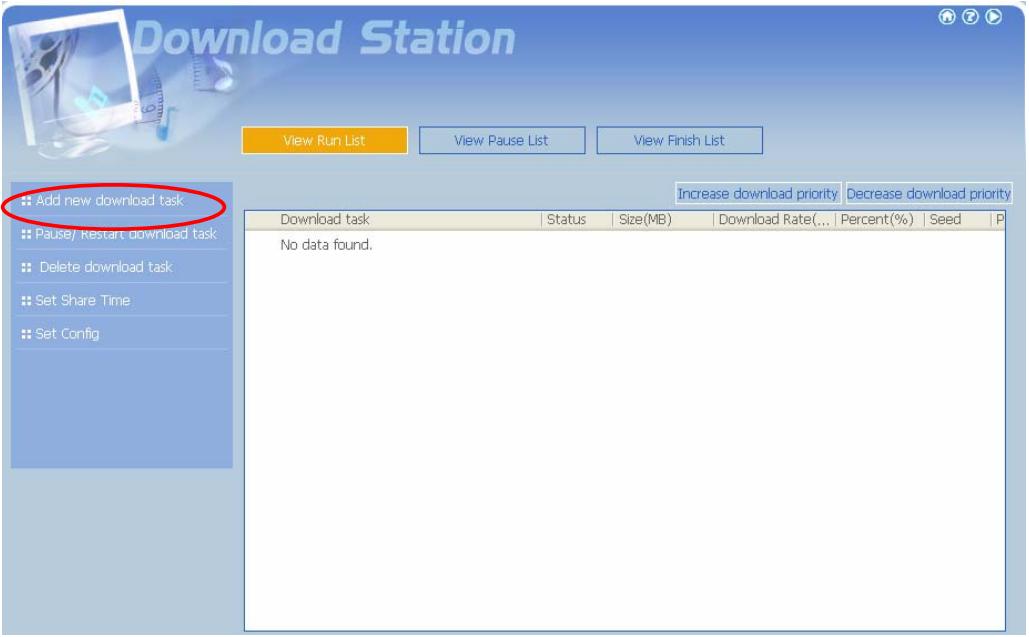Choose Delete download task in sidebar
The image size is (1029, 637).
tap(106, 268)
